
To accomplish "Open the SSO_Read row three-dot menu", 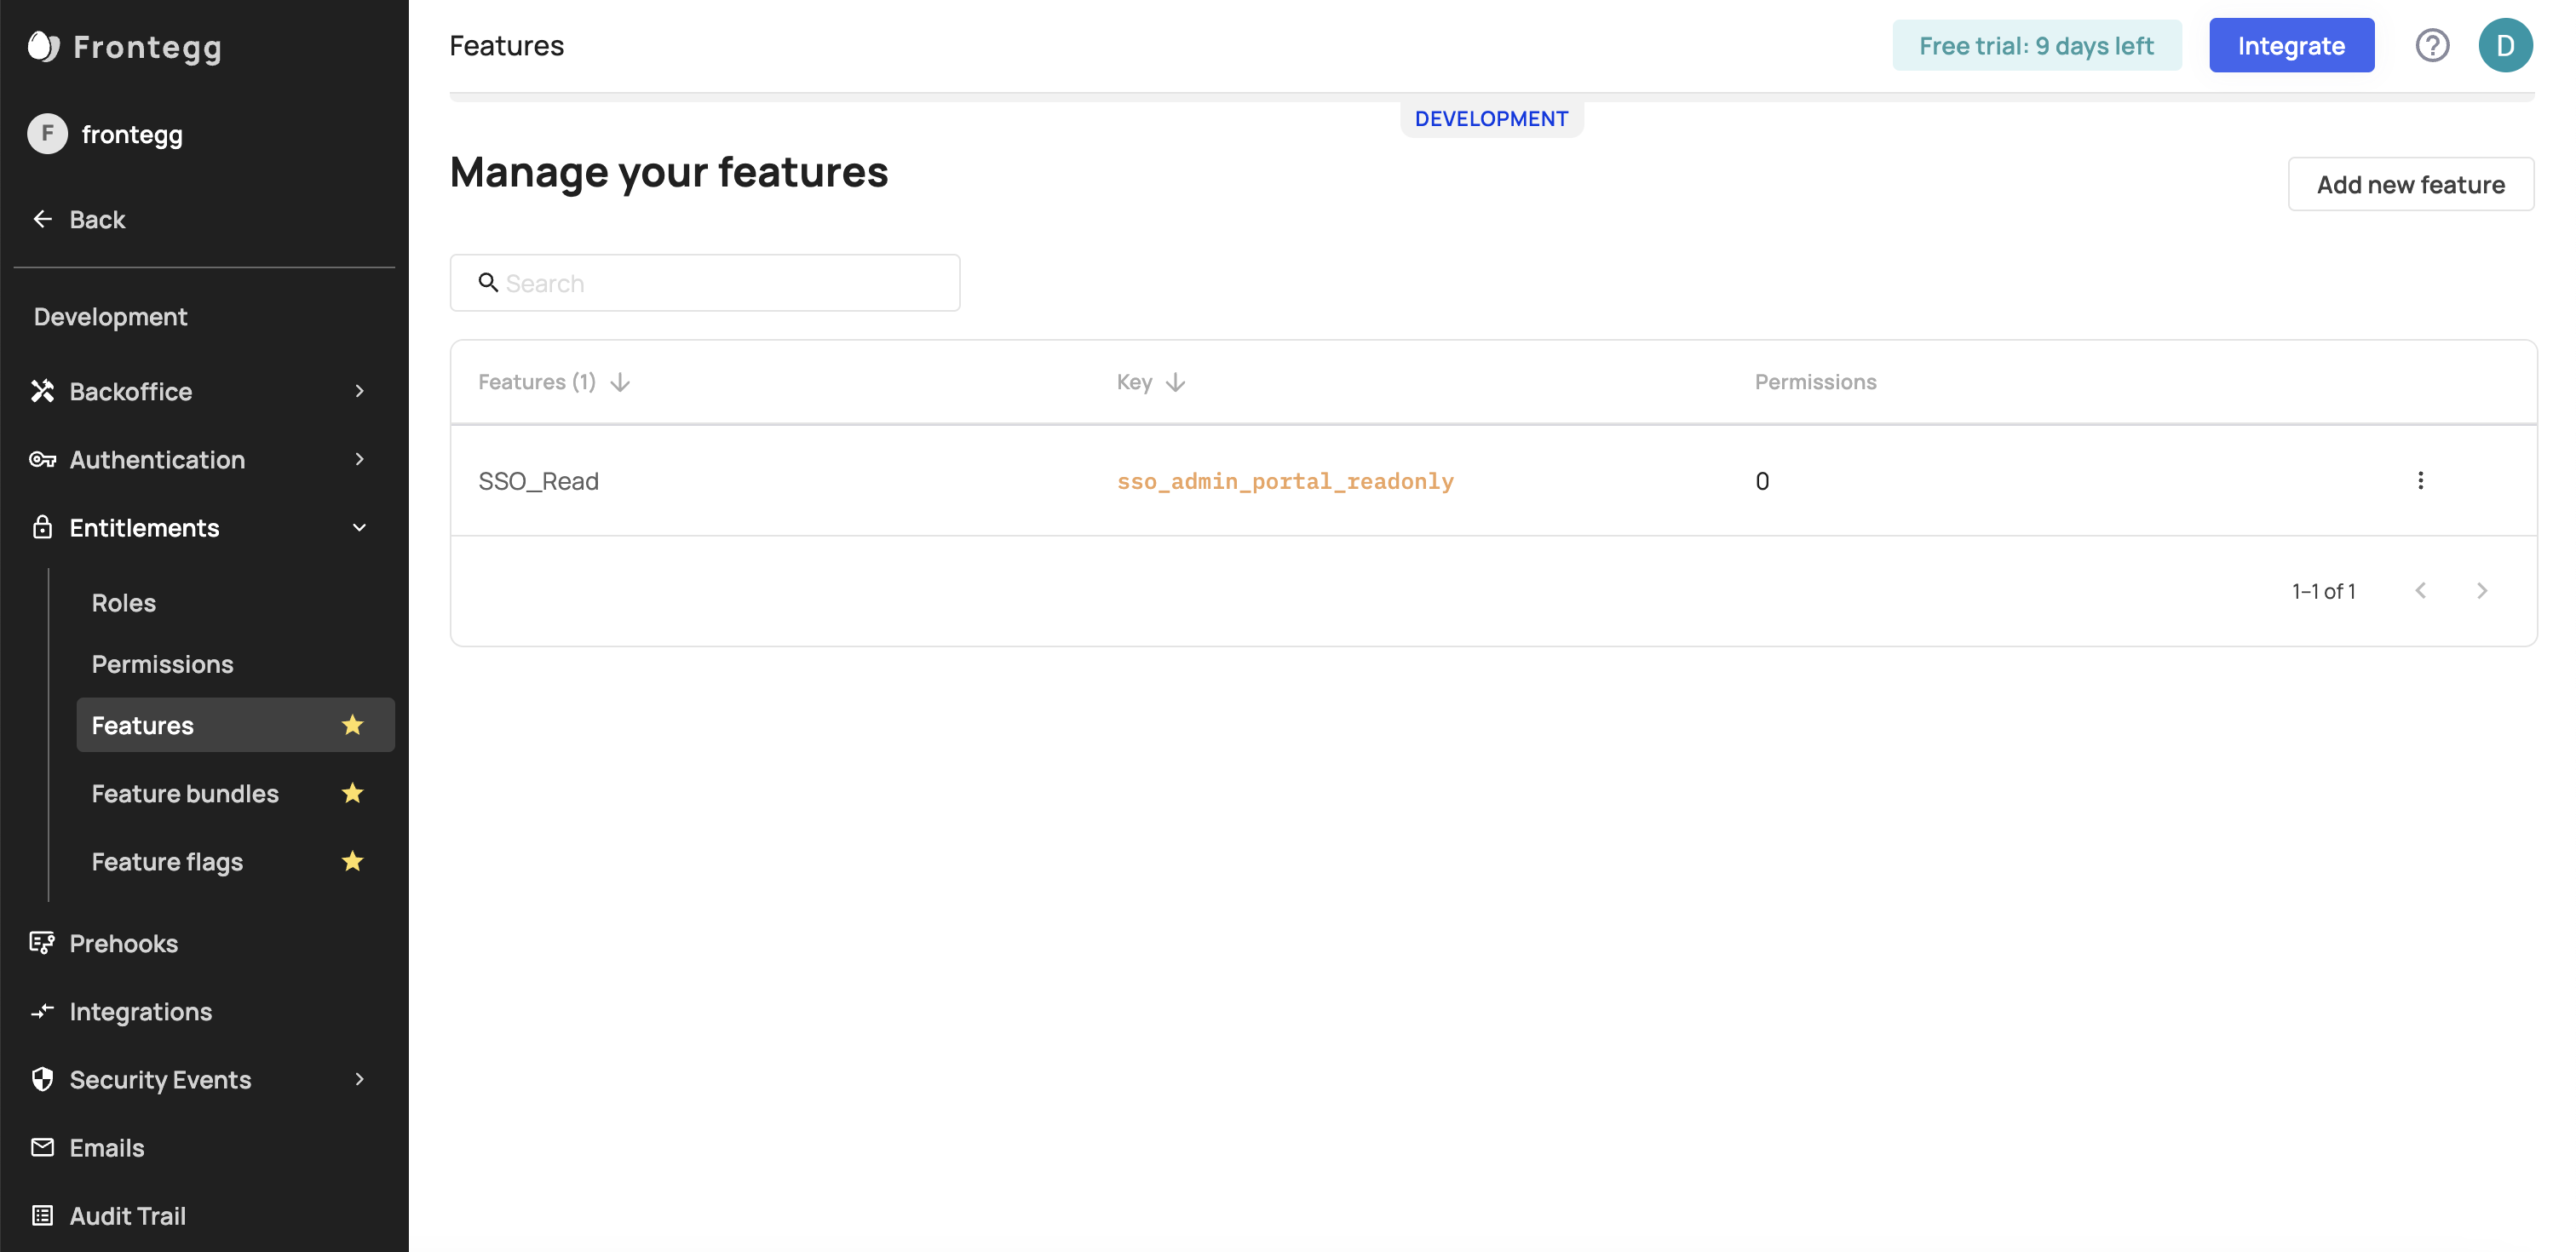I will 2420,481.
